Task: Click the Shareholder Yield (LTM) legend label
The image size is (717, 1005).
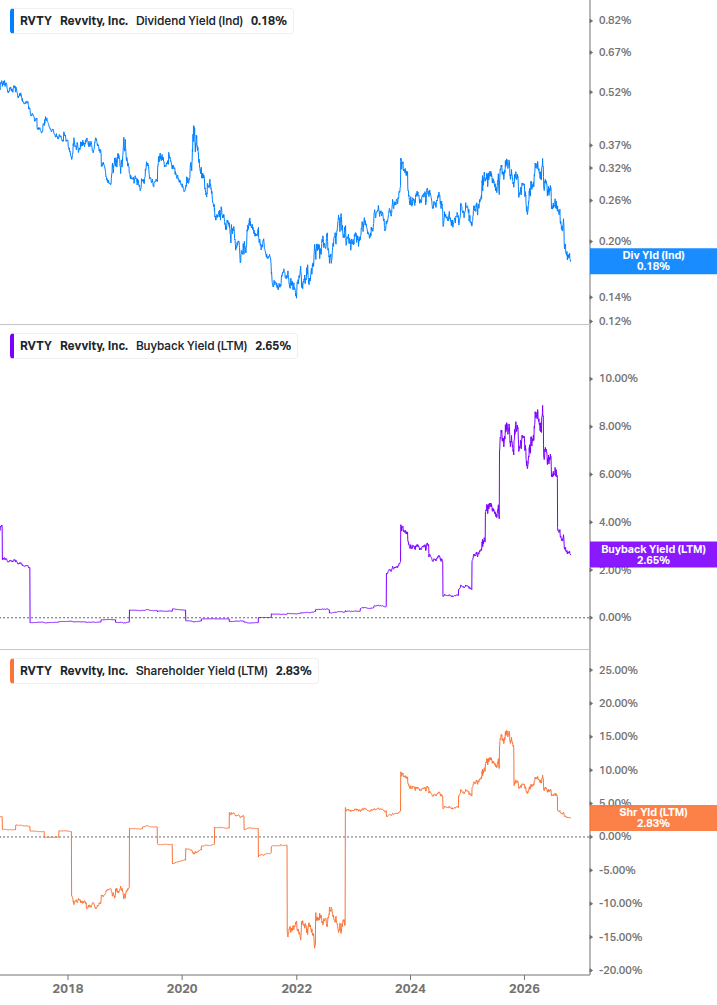Action: point(202,670)
